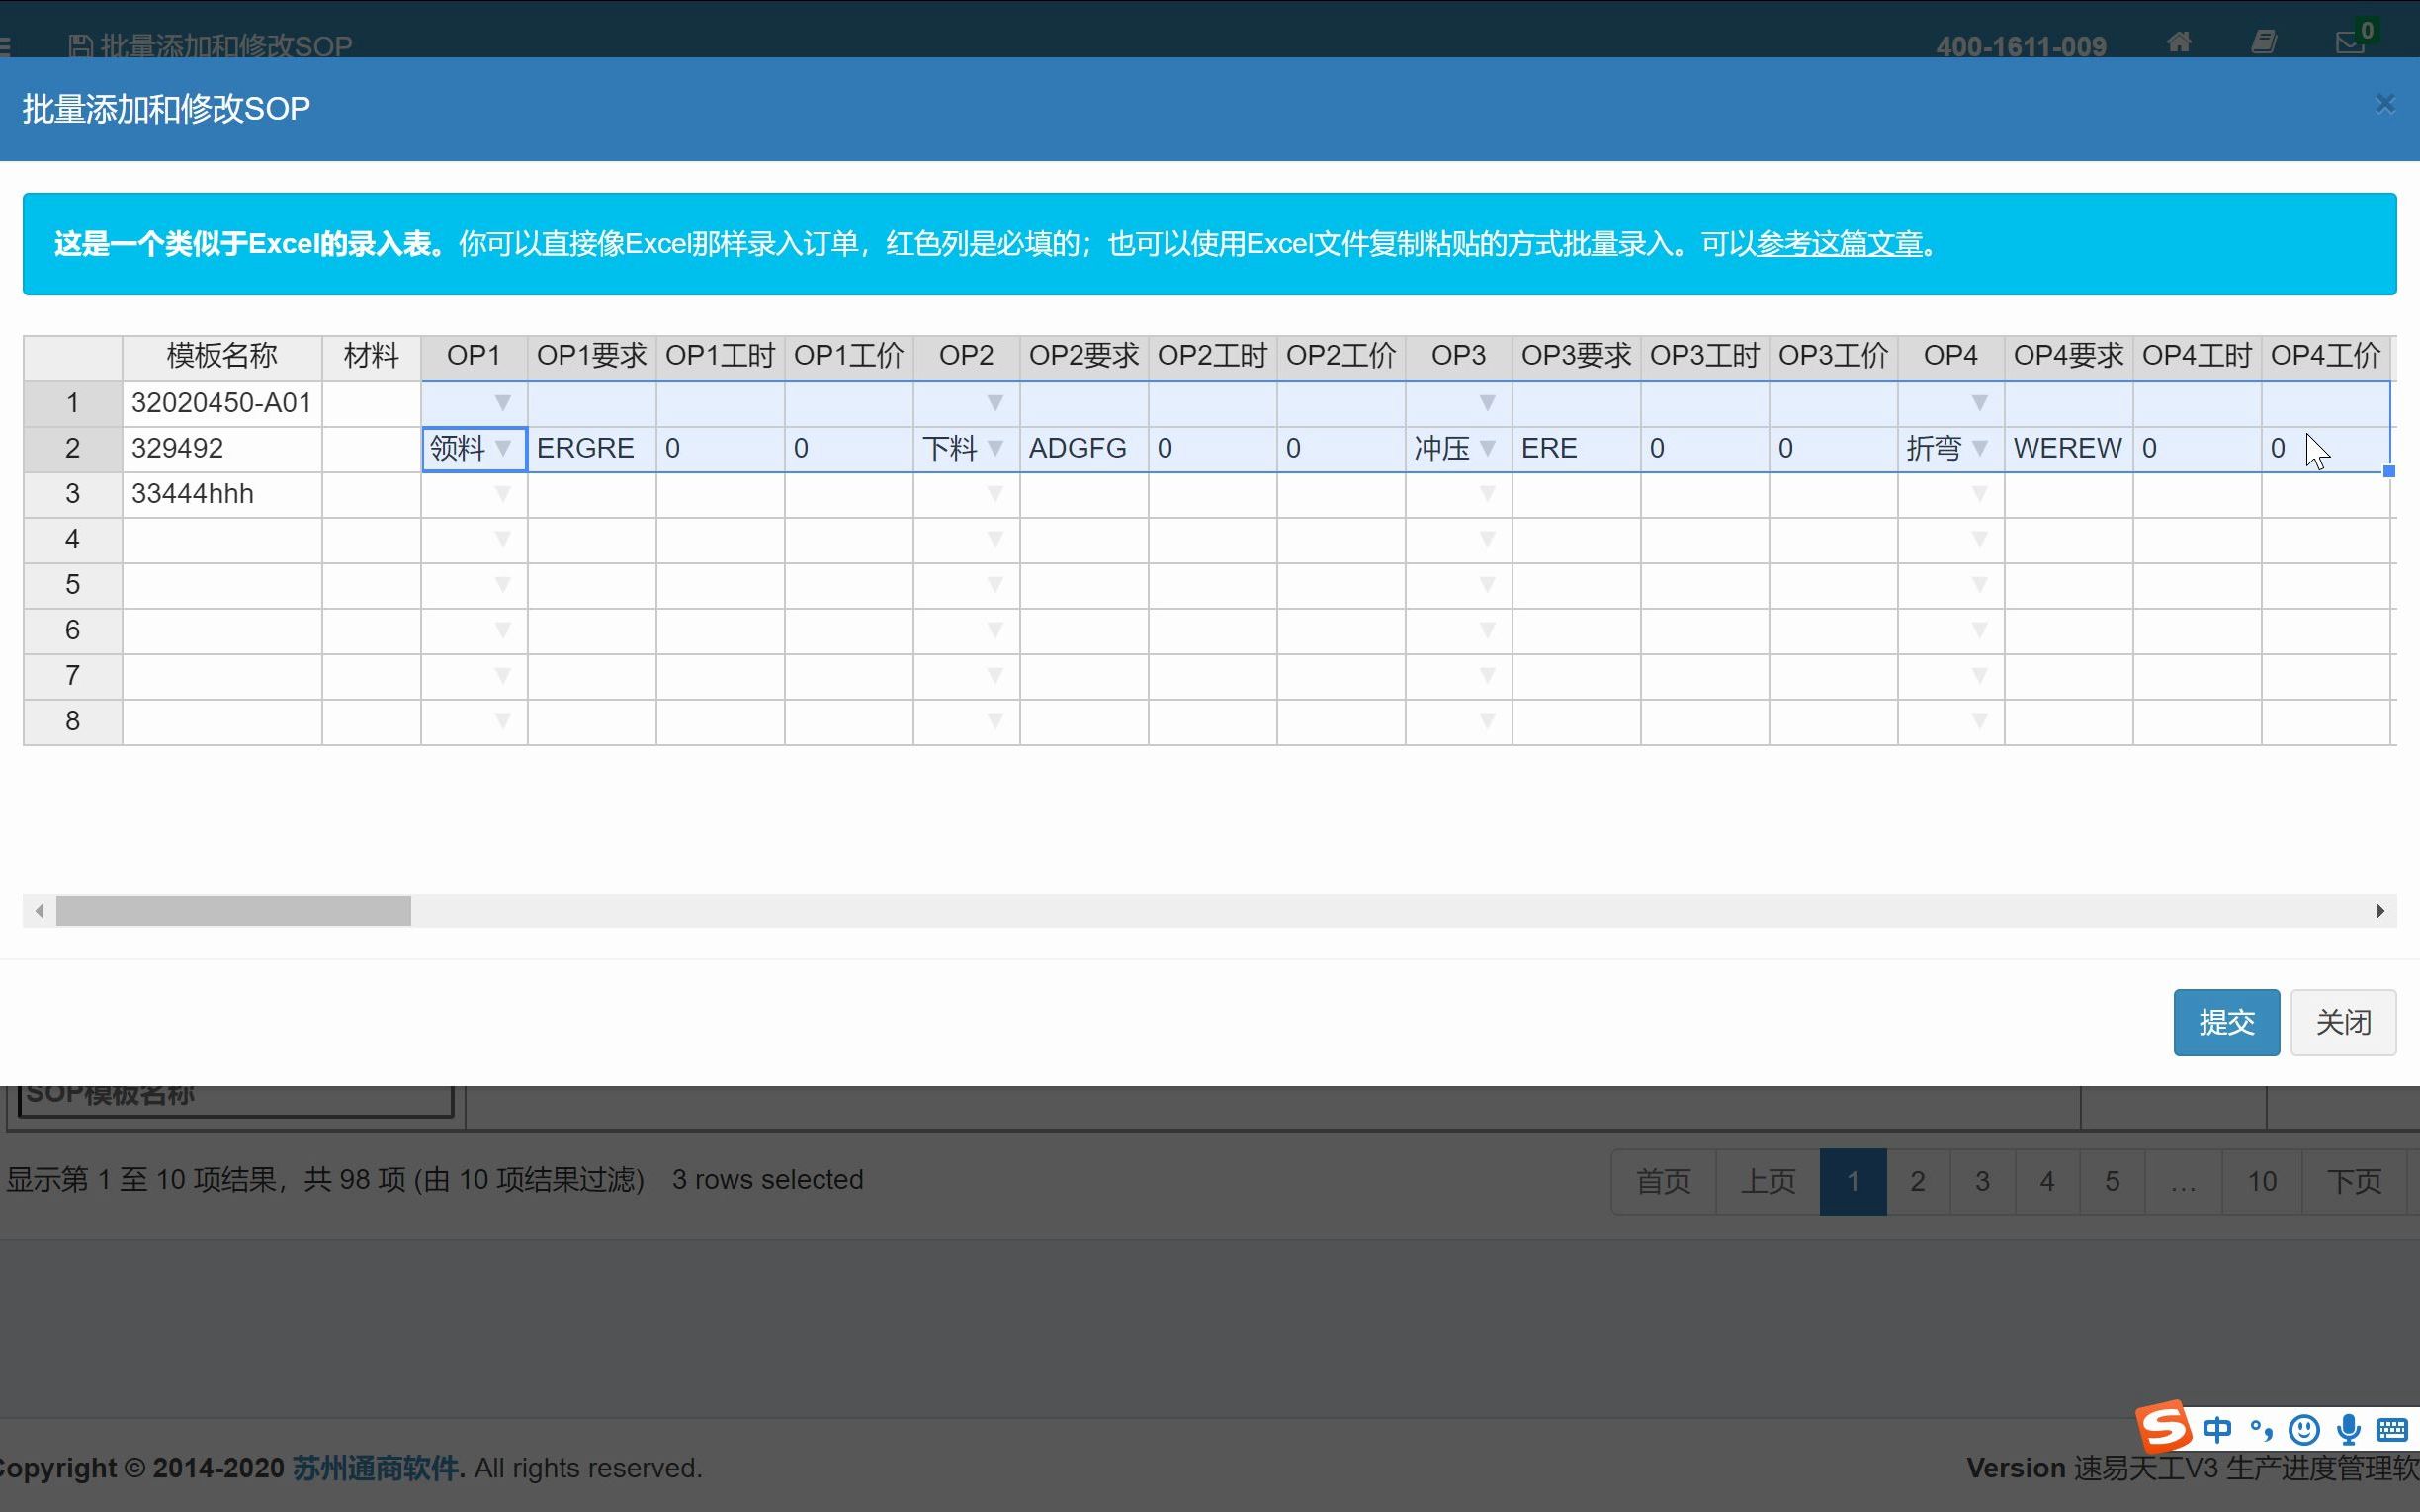Viewport: 2420px width, 1512px height.
Task: Click Sogou emoji smiley icon
Action: tap(2304, 1430)
